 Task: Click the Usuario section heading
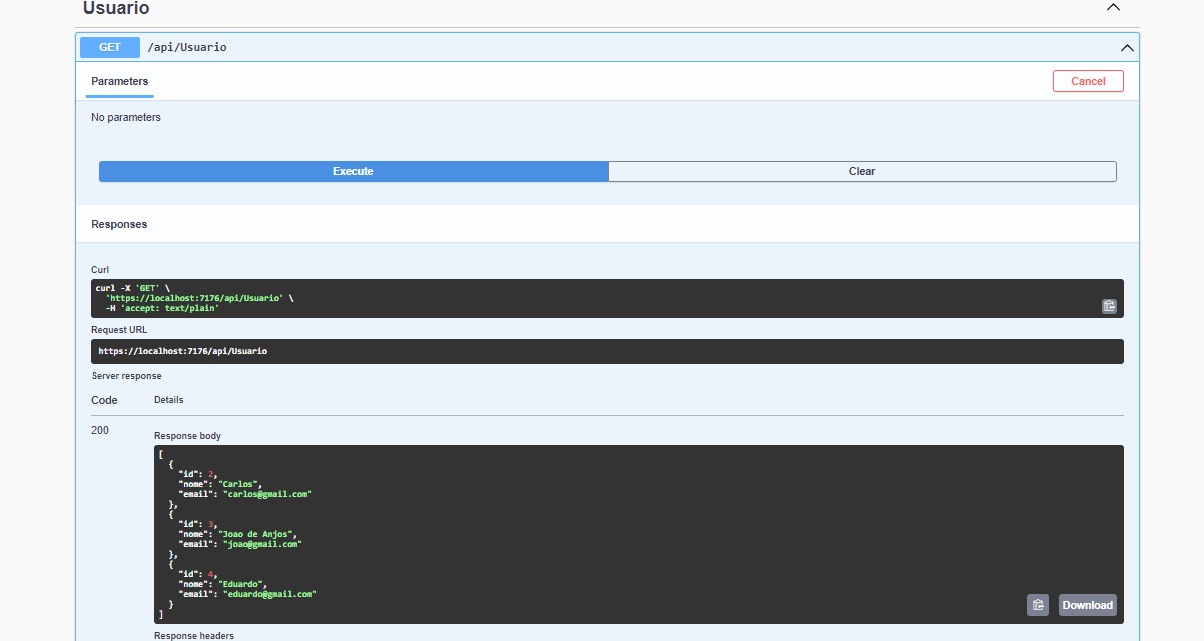(116, 8)
